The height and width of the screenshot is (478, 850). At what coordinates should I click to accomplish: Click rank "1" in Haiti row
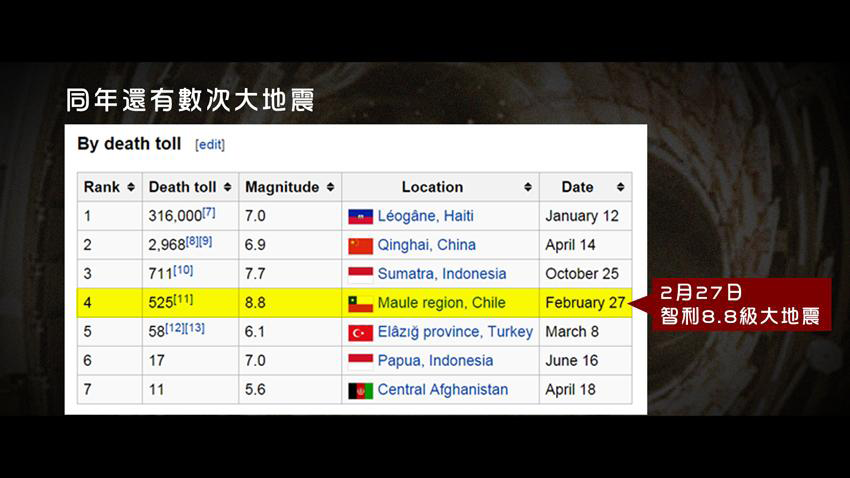(87, 216)
